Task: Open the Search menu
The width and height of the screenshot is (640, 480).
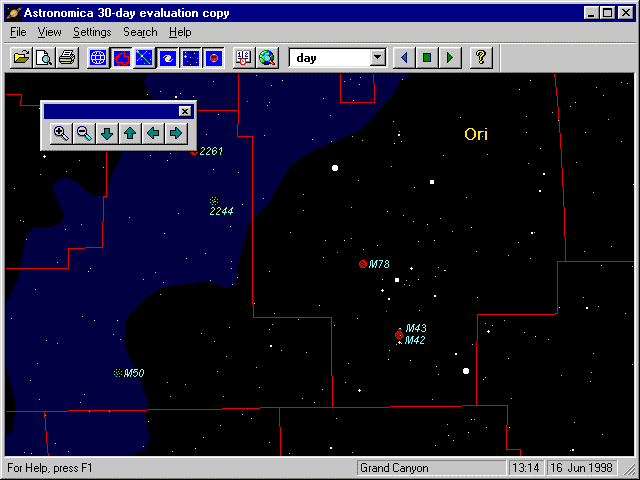Action: tap(140, 32)
